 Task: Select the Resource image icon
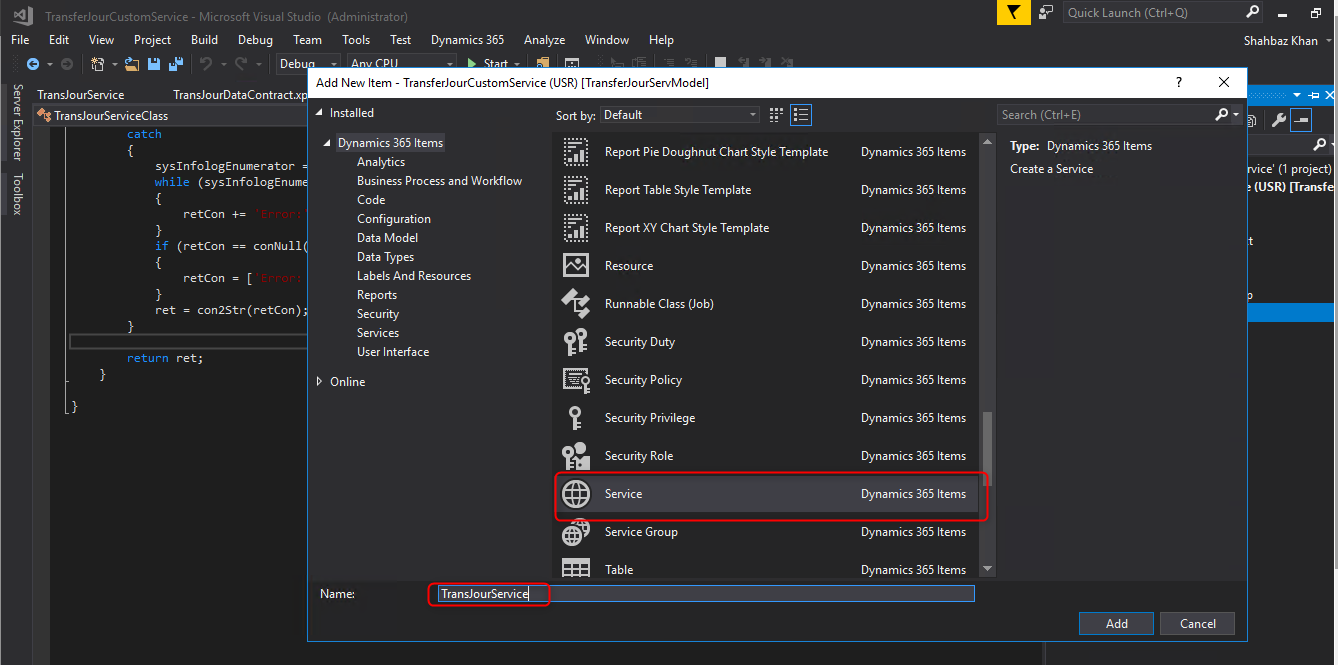point(576,266)
